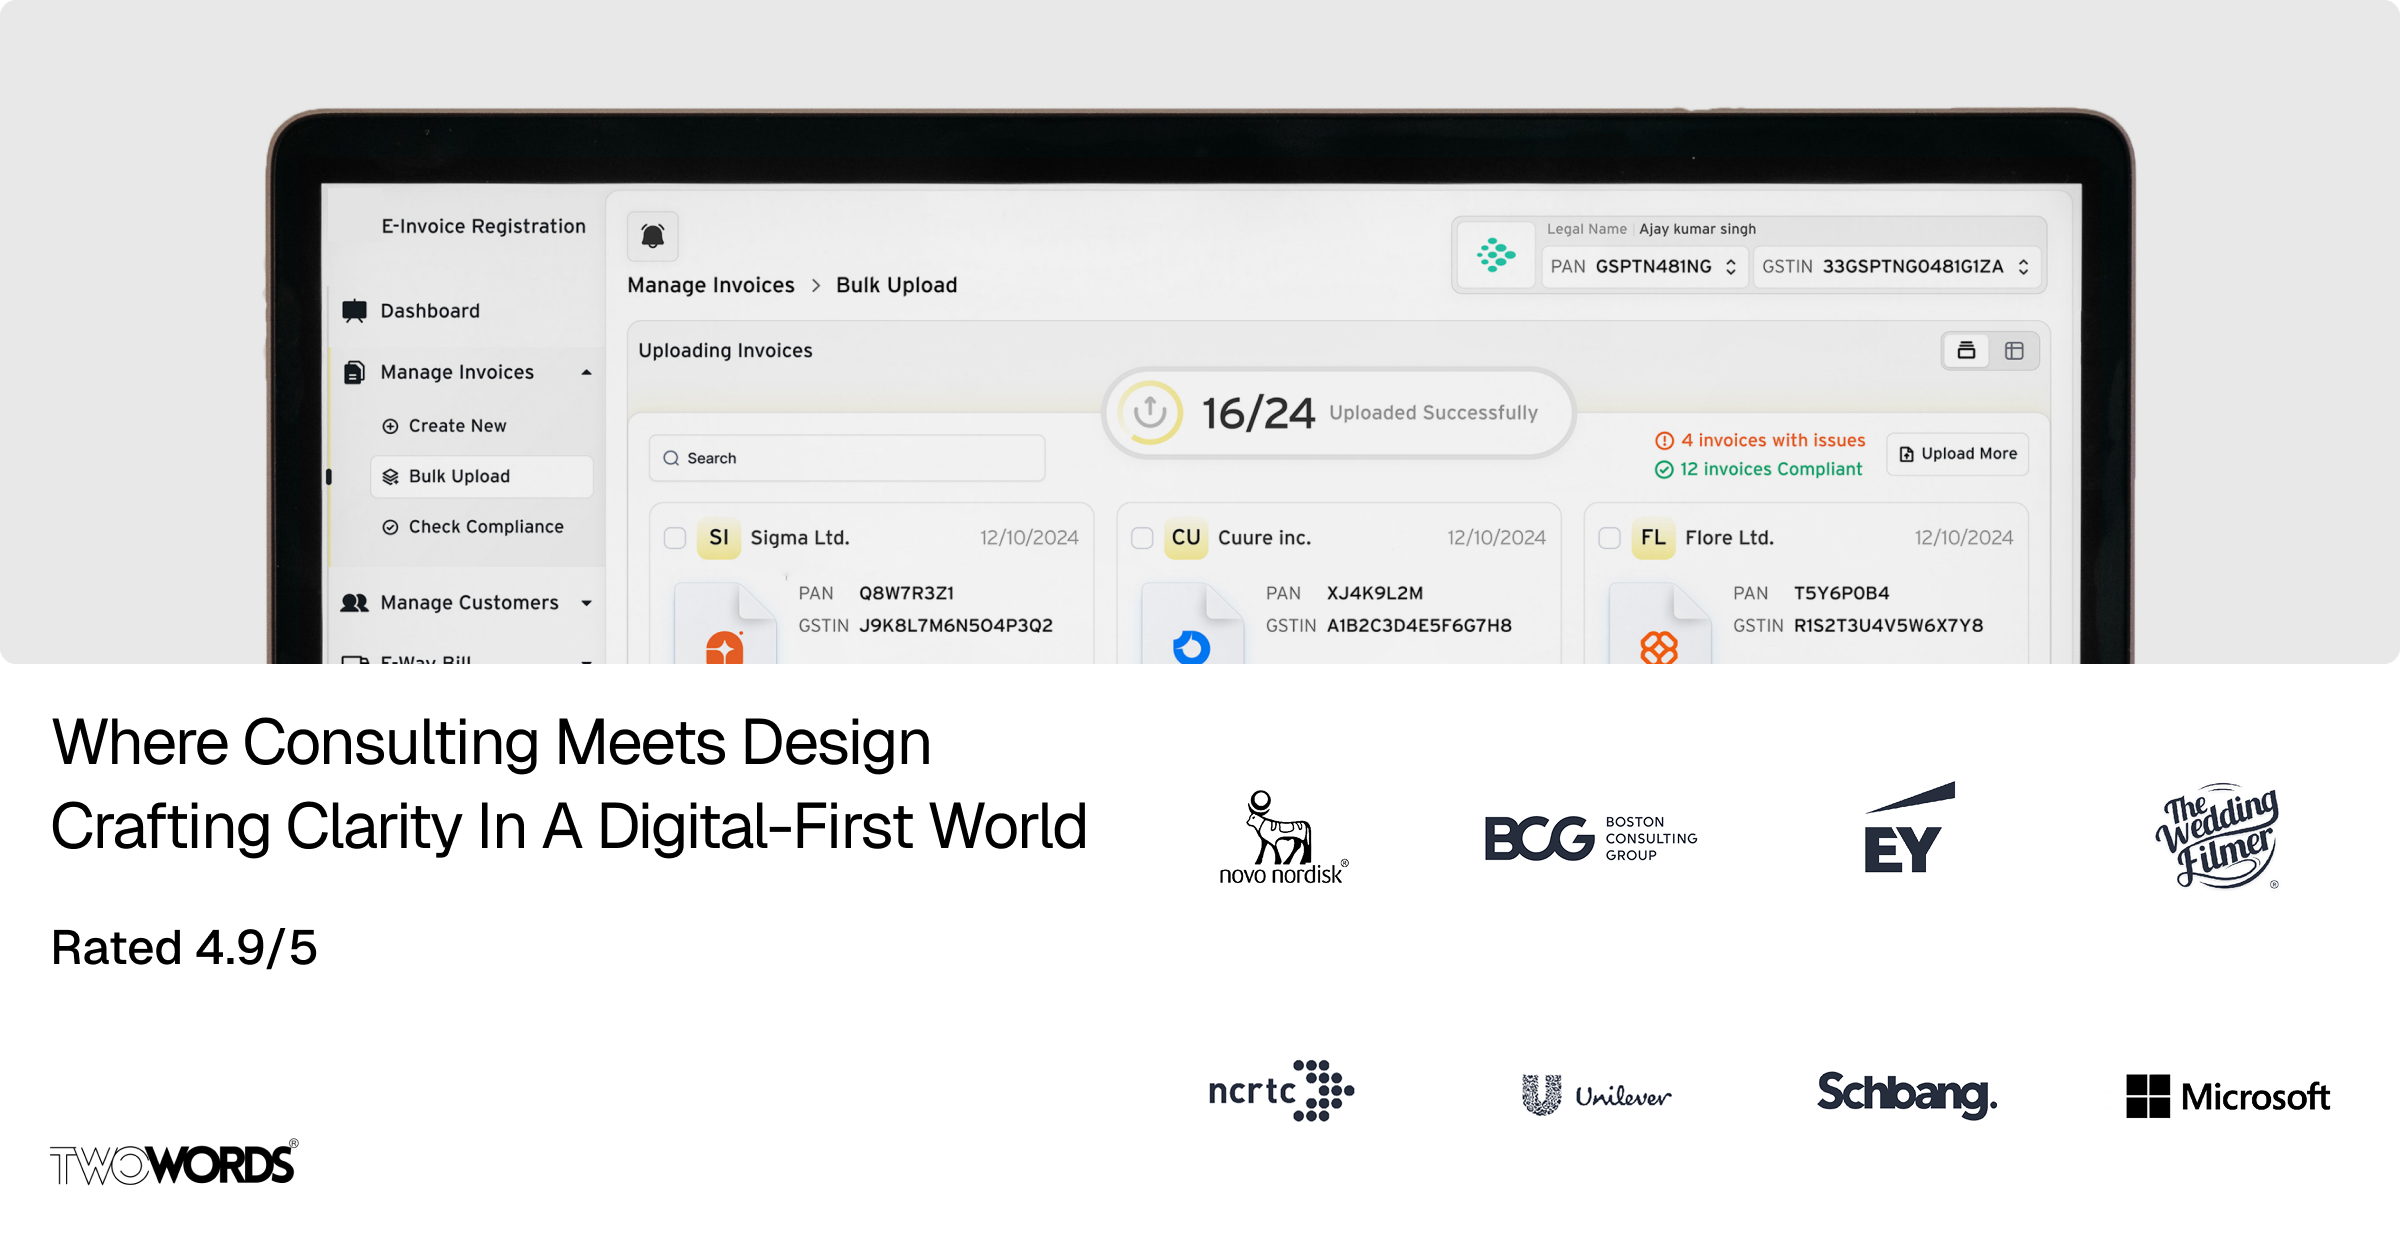
Task: Click the Check Compliance checkmark icon
Action: click(x=389, y=526)
